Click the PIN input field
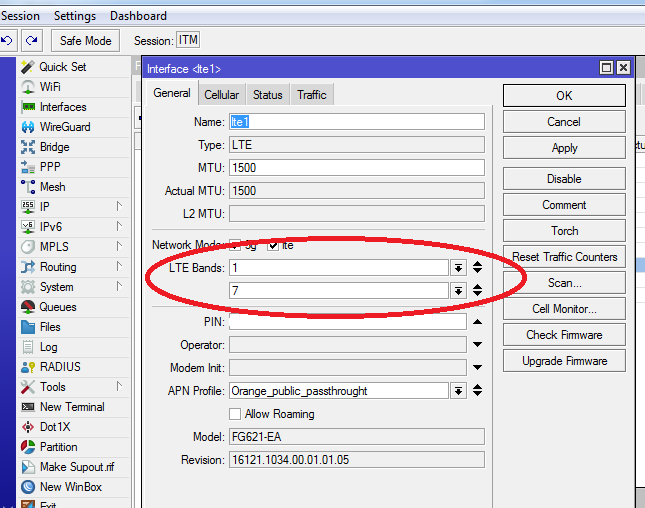Screen dimensions: 645x508 coord(348,322)
